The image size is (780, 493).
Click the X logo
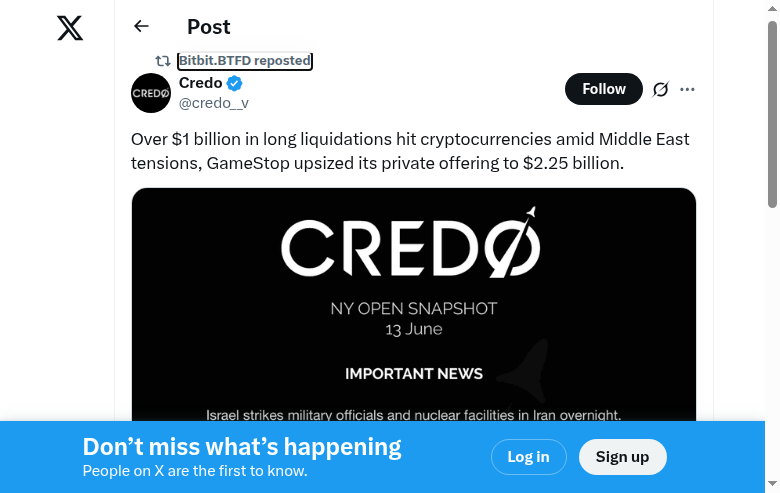[x=70, y=28]
